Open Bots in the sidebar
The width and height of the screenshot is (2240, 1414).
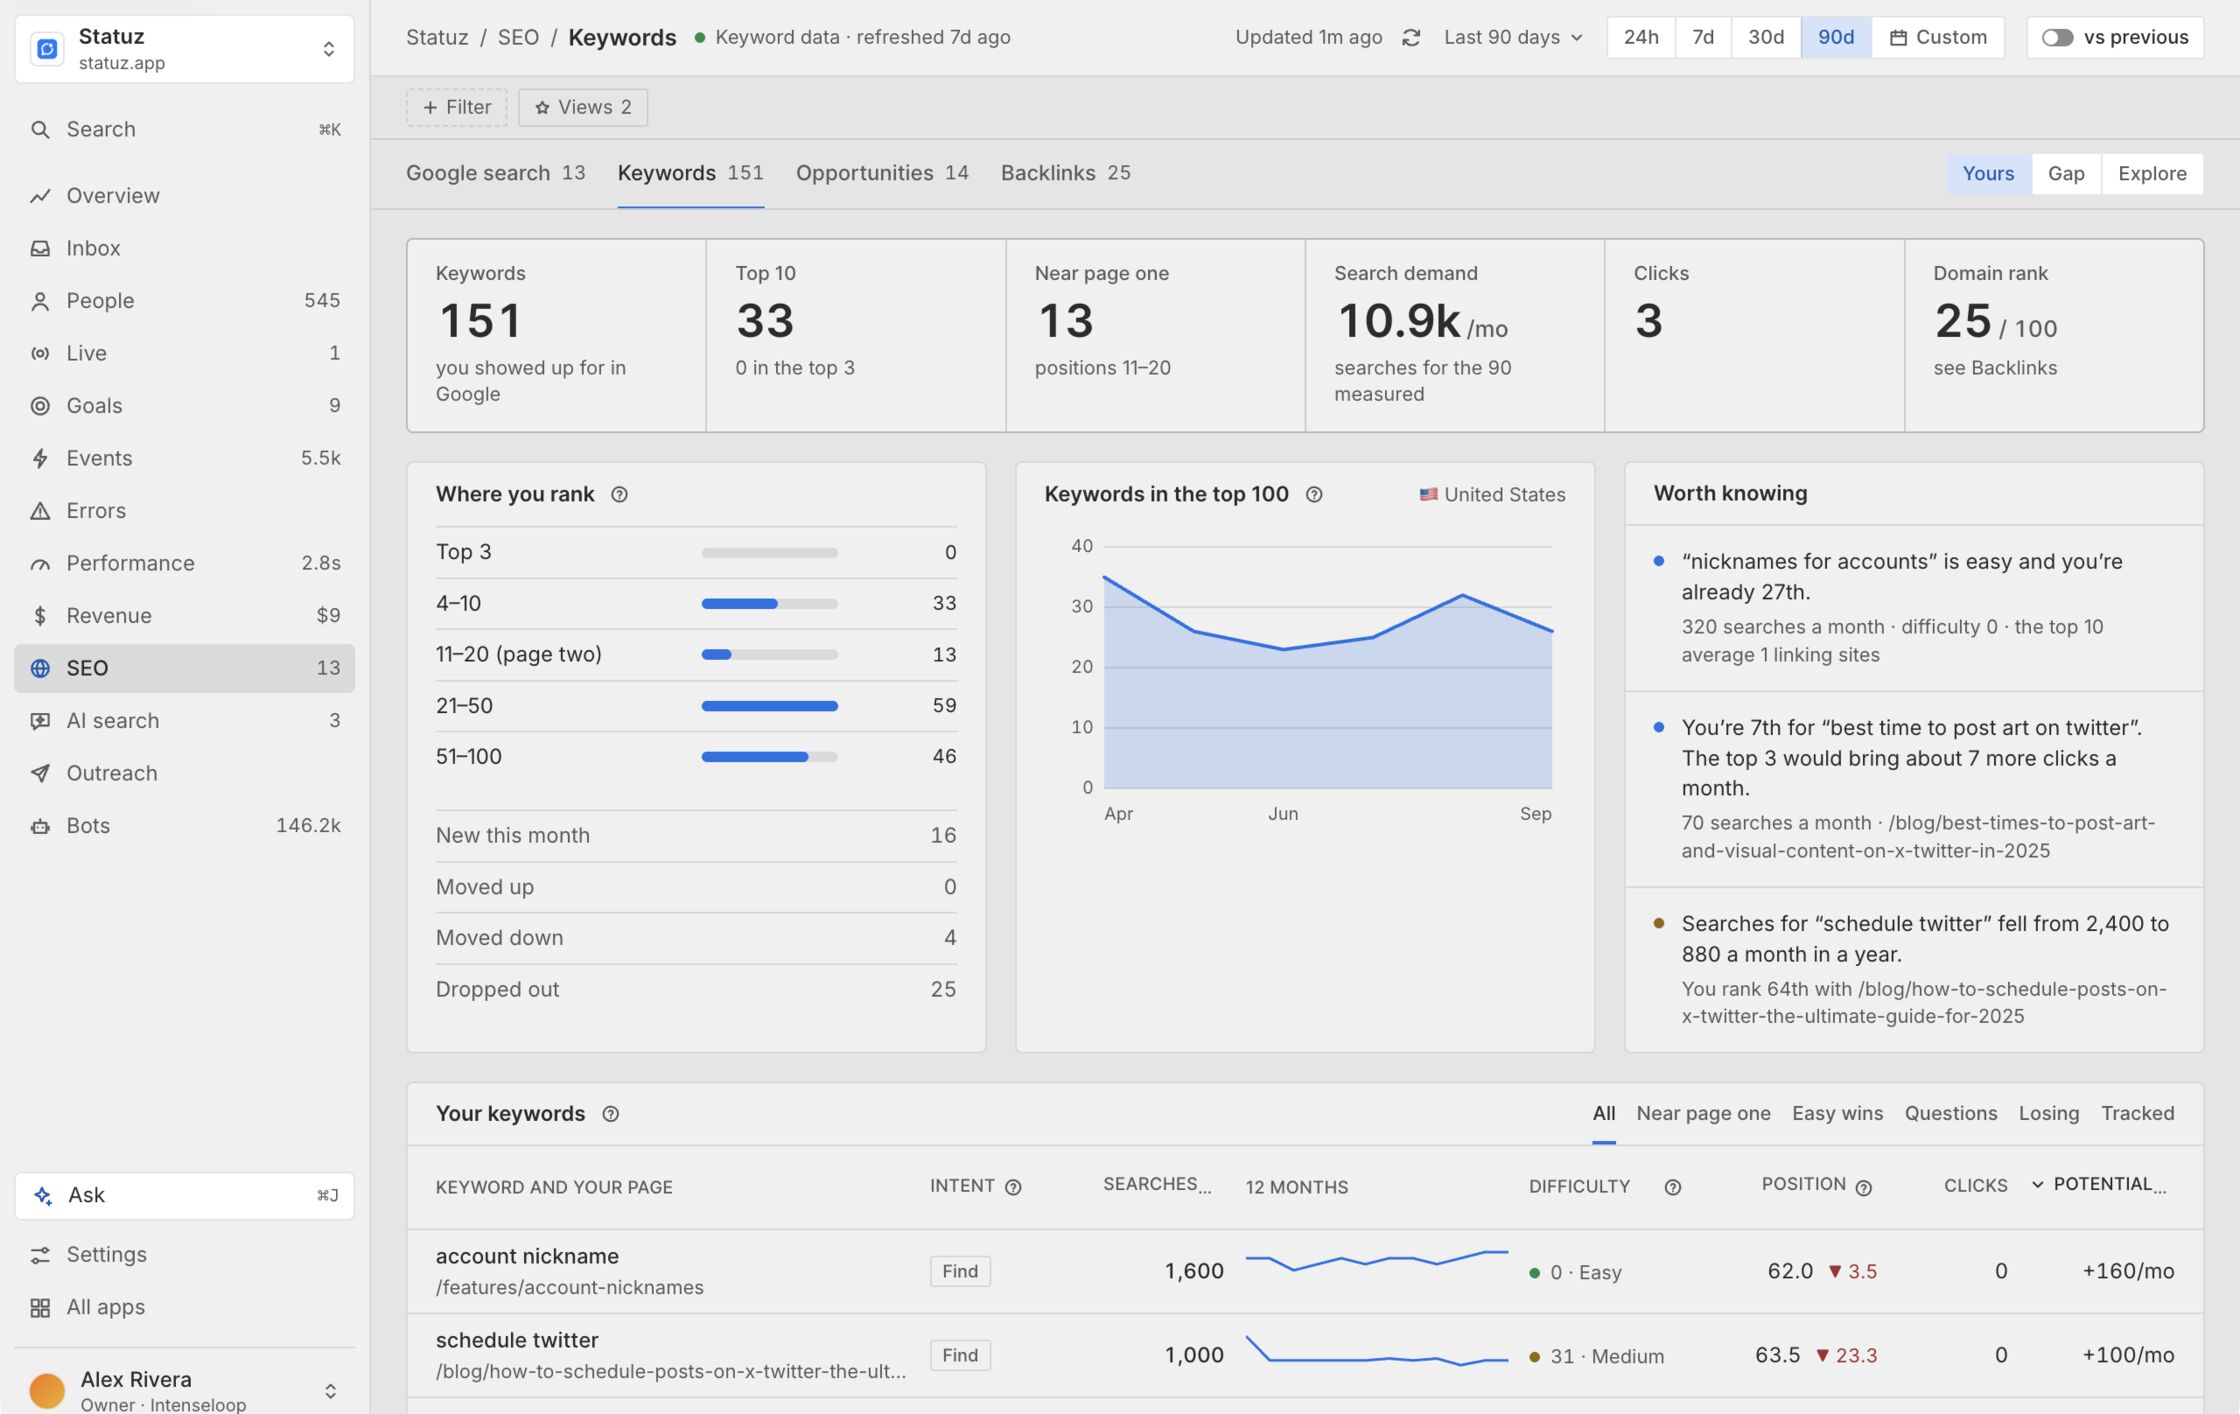tap(185, 826)
